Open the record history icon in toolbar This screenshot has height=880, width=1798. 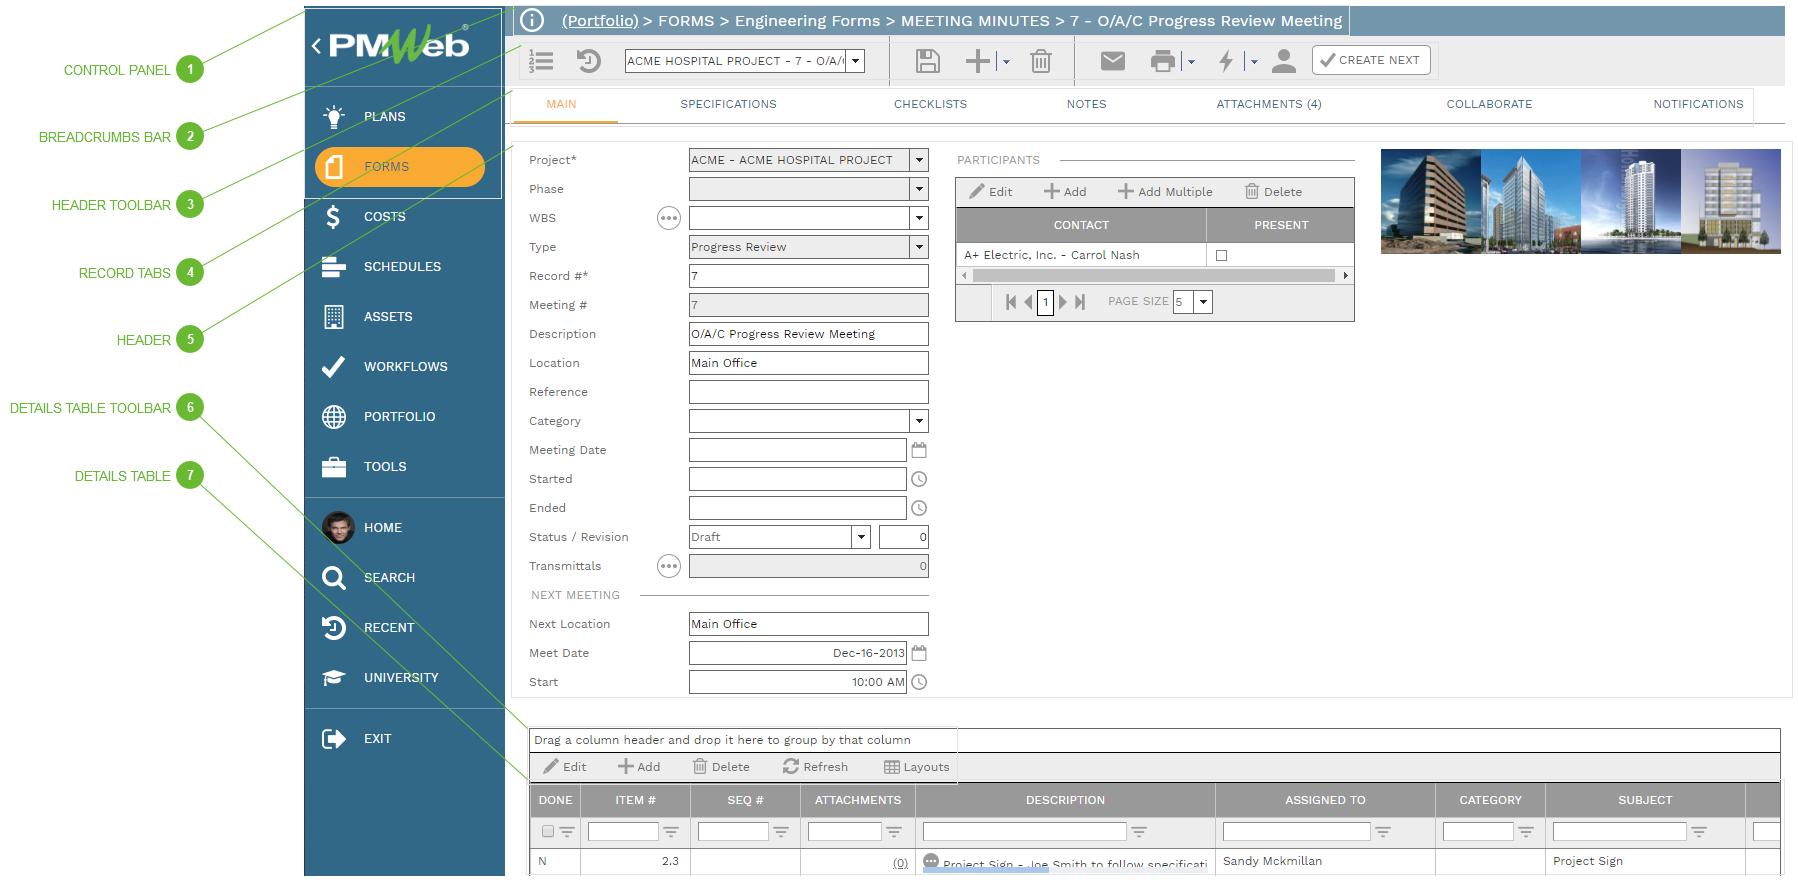589,61
